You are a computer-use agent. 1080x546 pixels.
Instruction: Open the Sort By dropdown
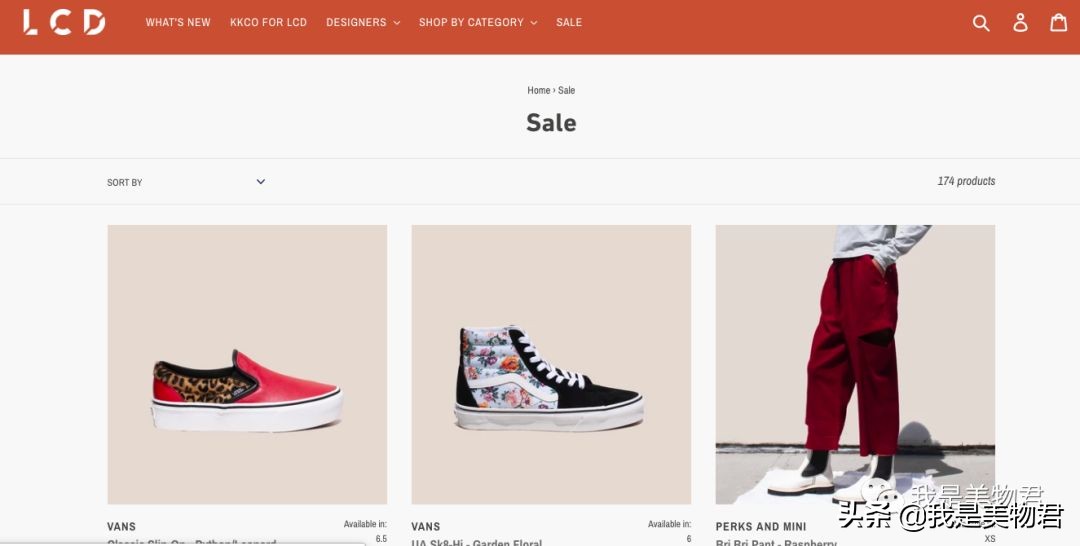[x=186, y=182]
